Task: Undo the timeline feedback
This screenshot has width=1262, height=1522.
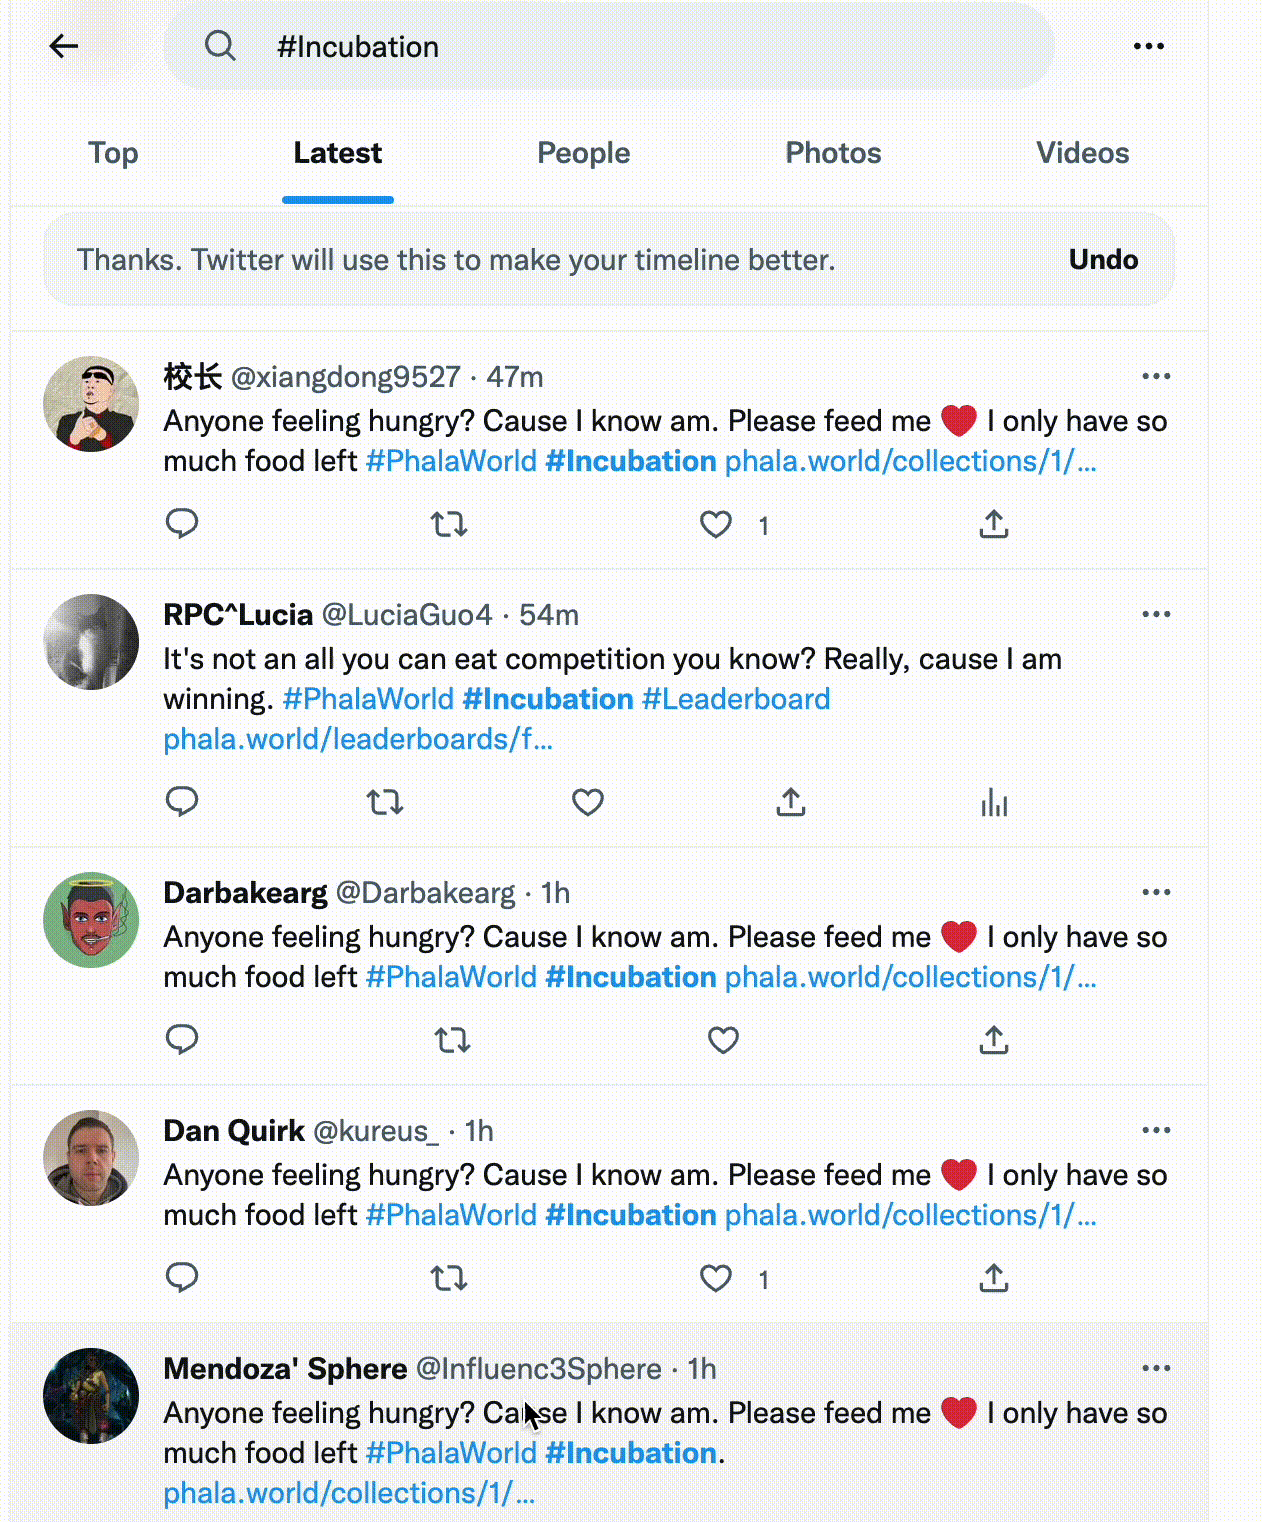Action: coord(1103,260)
